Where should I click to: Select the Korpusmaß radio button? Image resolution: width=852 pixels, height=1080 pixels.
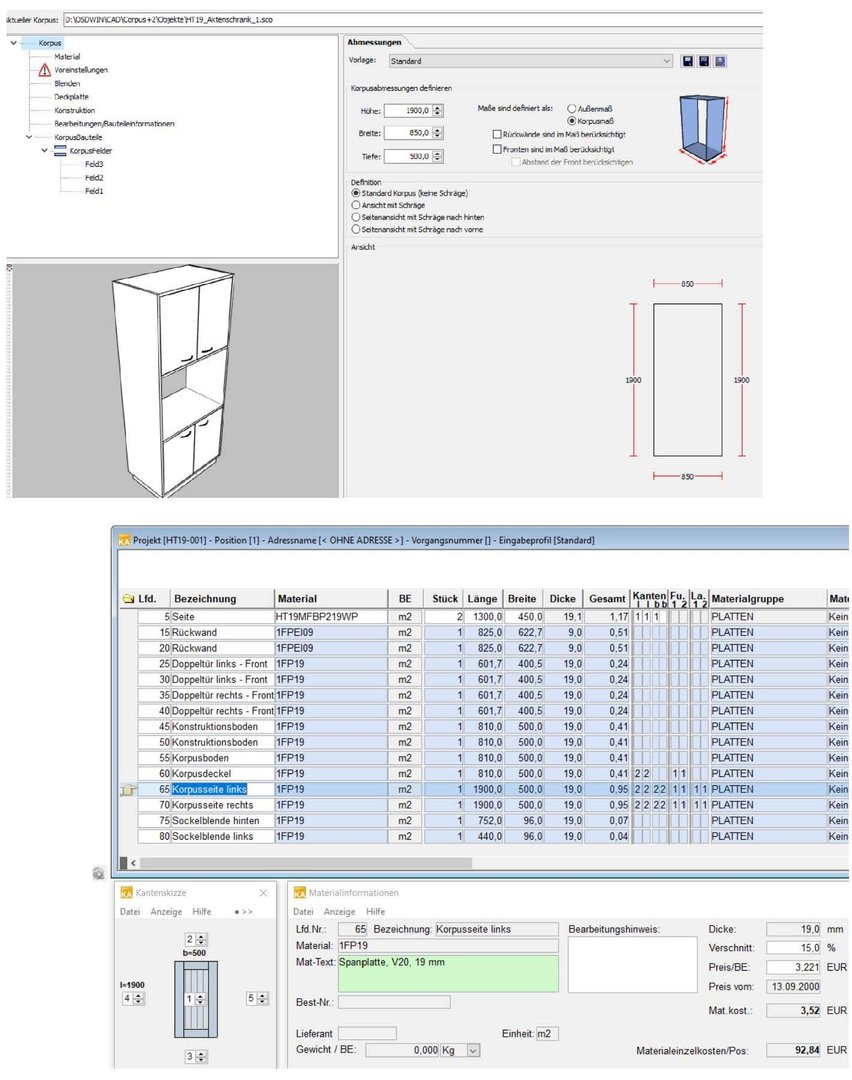pyautogui.click(x=571, y=121)
